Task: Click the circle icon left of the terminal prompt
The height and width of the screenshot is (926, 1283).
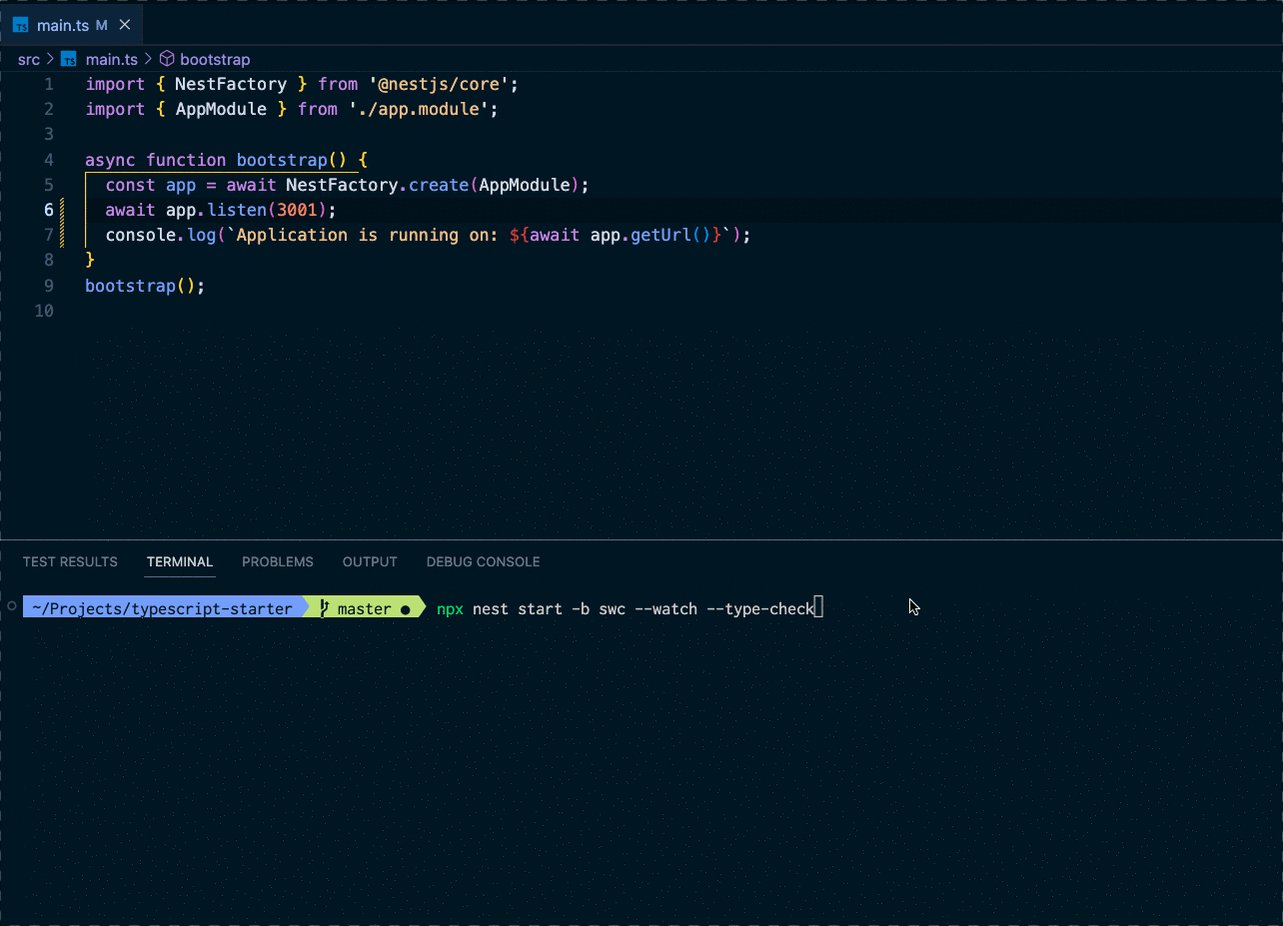Action: [x=11, y=606]
